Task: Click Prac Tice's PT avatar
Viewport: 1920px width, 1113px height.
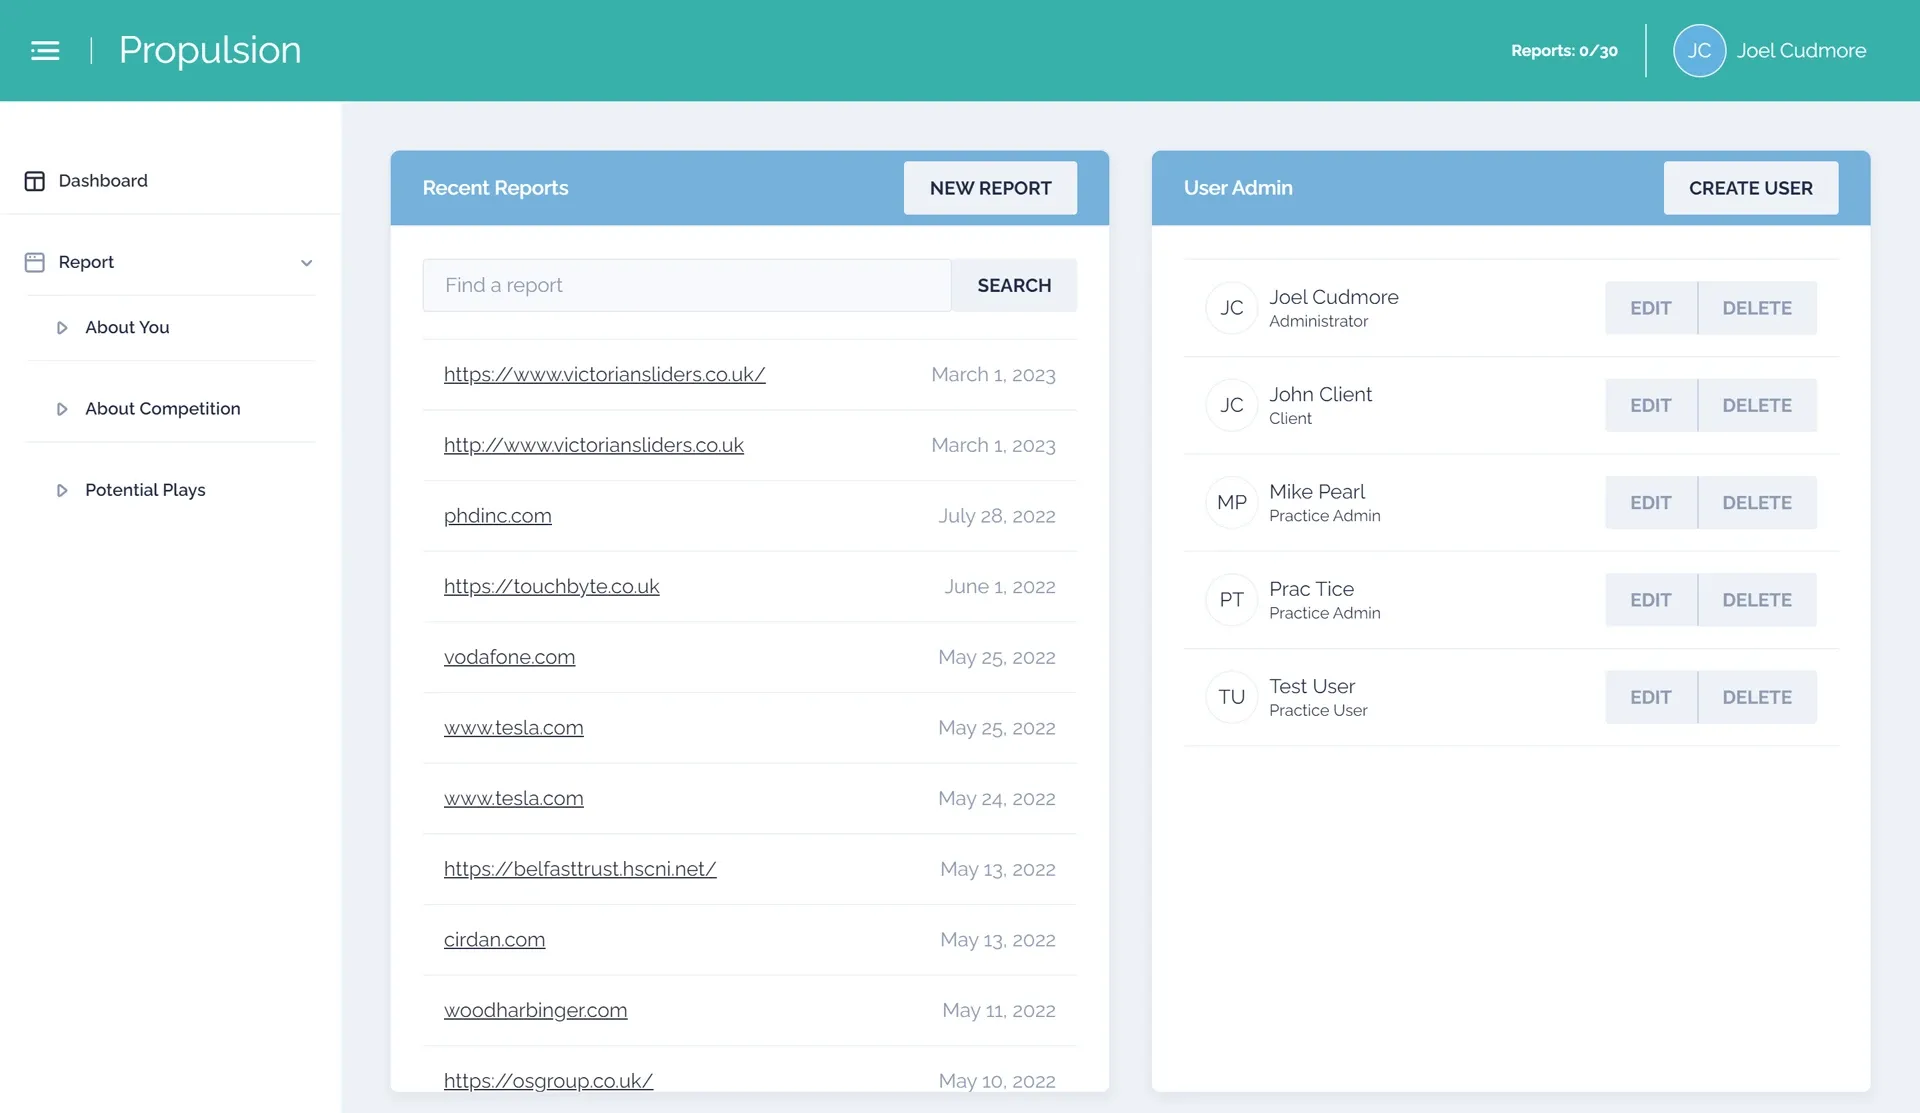Action: tap(1231, 600)
